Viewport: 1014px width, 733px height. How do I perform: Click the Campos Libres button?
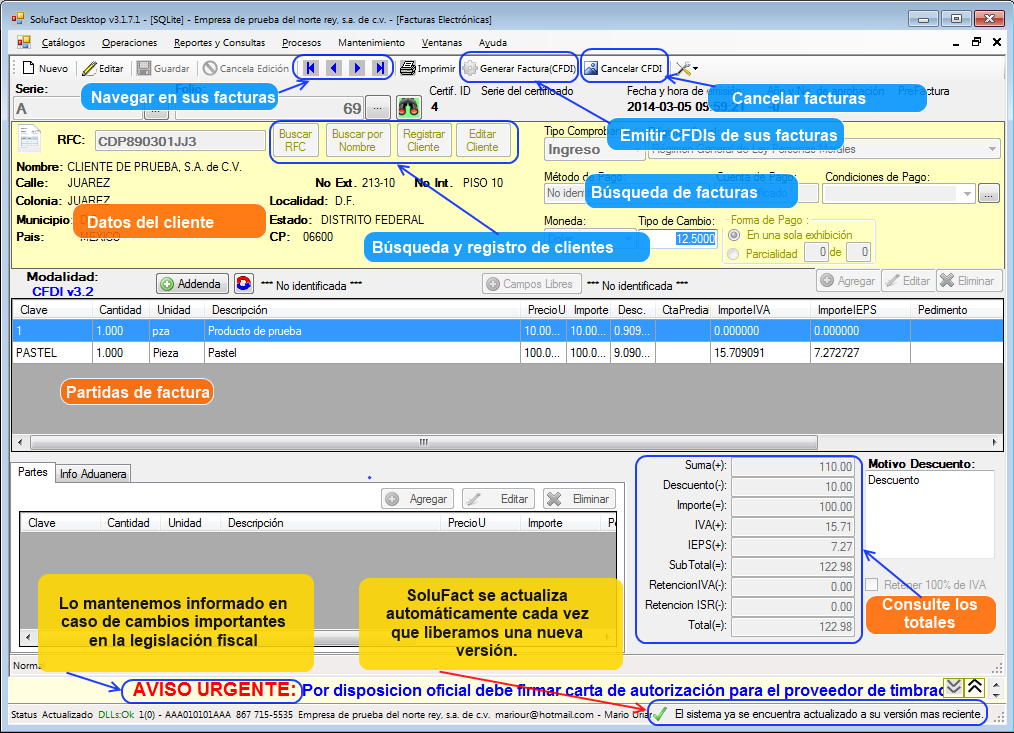click(532, 284)
